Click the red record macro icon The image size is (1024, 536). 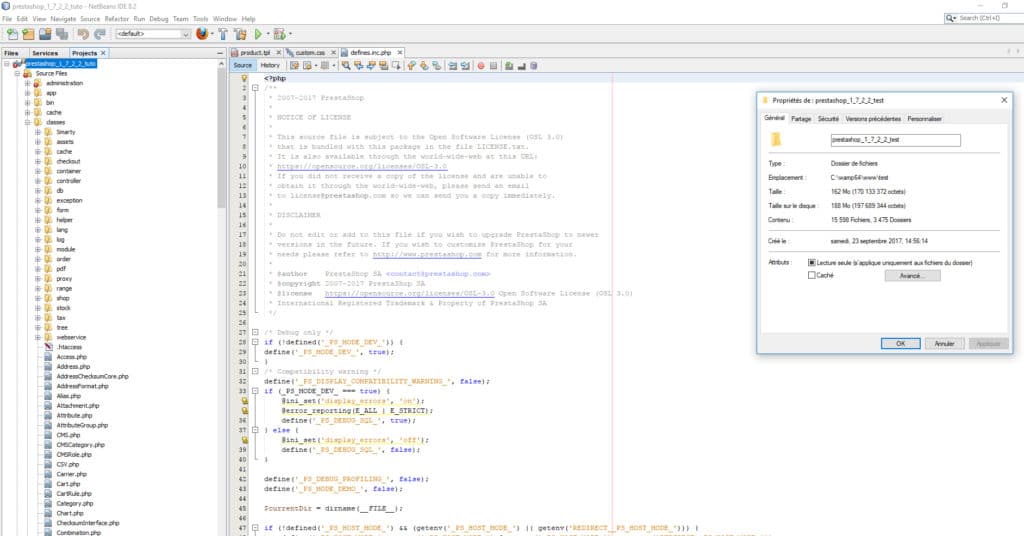pyautogui.click(x=481, y=65)
